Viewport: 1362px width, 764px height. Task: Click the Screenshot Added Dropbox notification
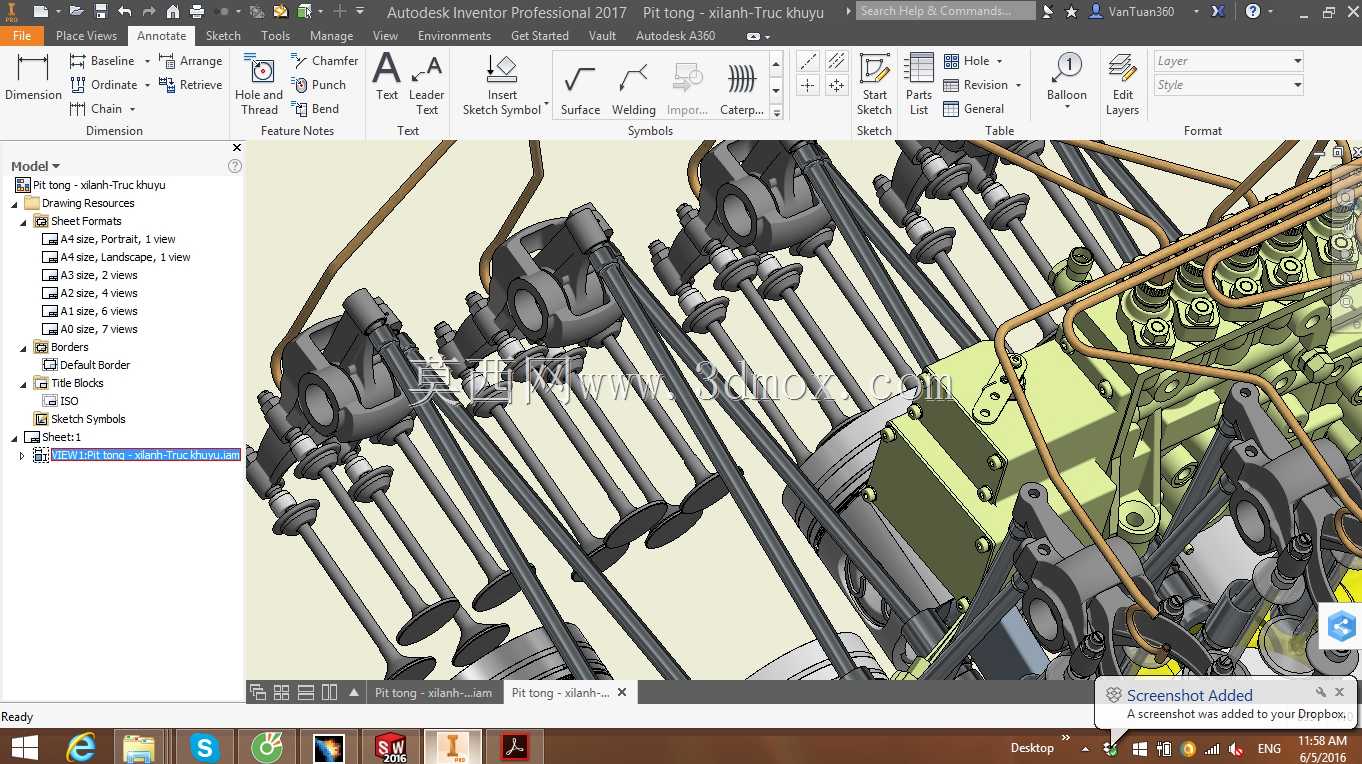1227,703
